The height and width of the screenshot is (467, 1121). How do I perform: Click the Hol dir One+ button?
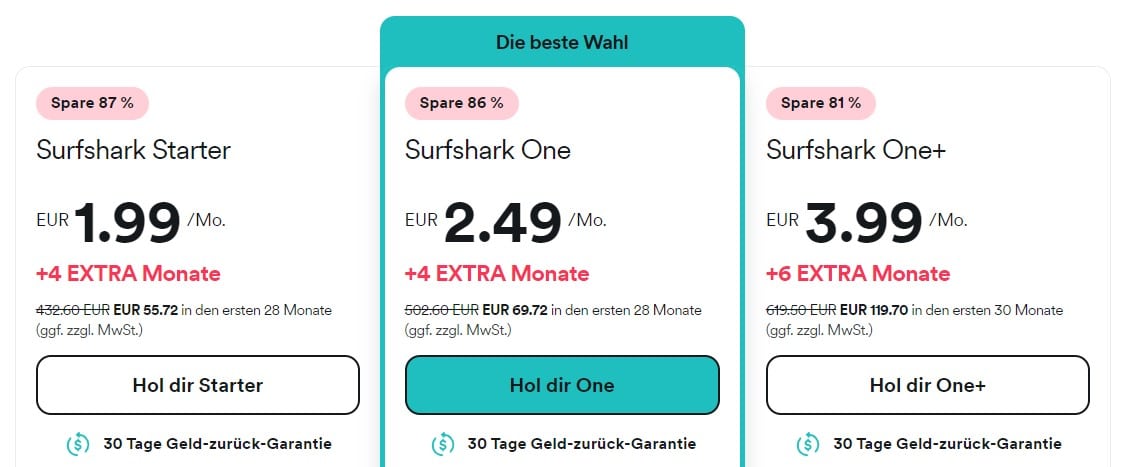(x=928, y=385)
